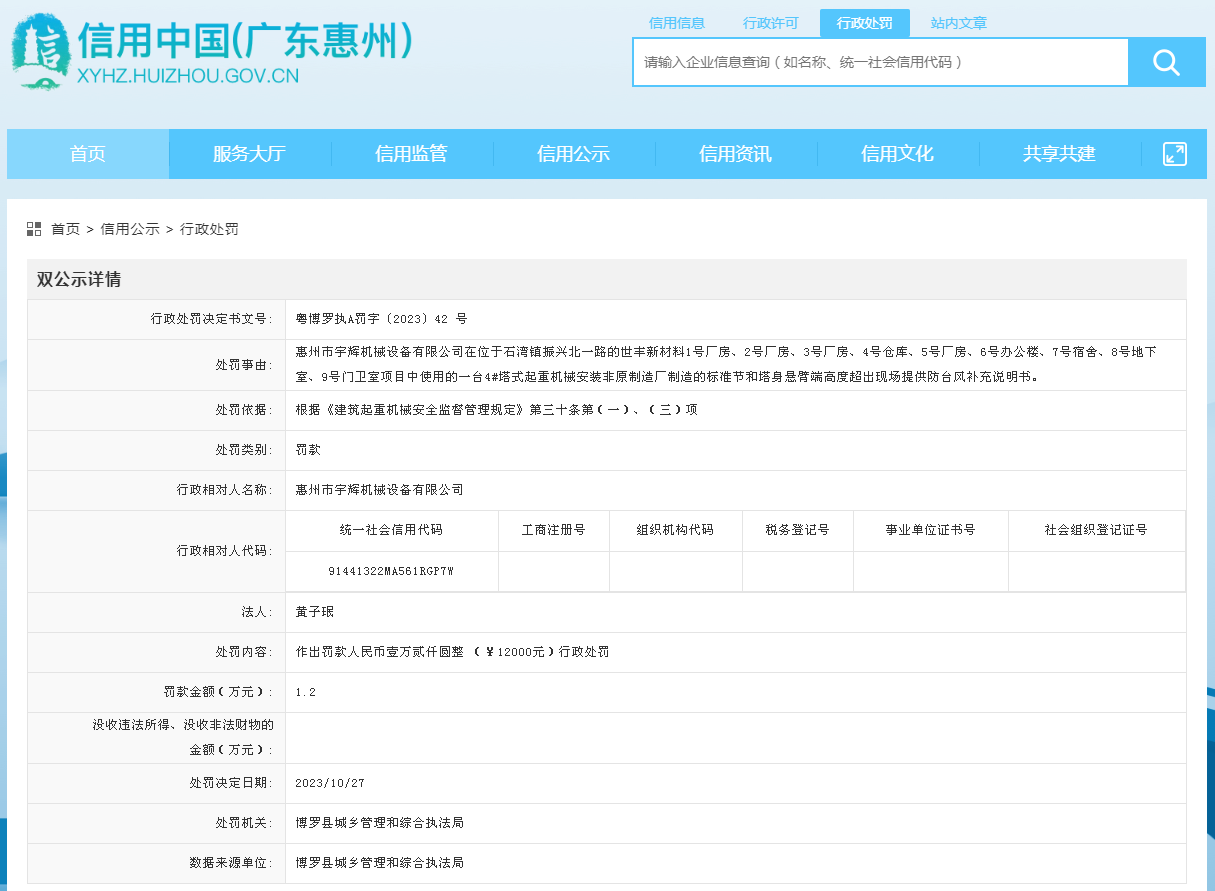Click the 处罚决定日期 field label
The image size is (1215, 891).
pyautogui.click(x=231, y=783)
